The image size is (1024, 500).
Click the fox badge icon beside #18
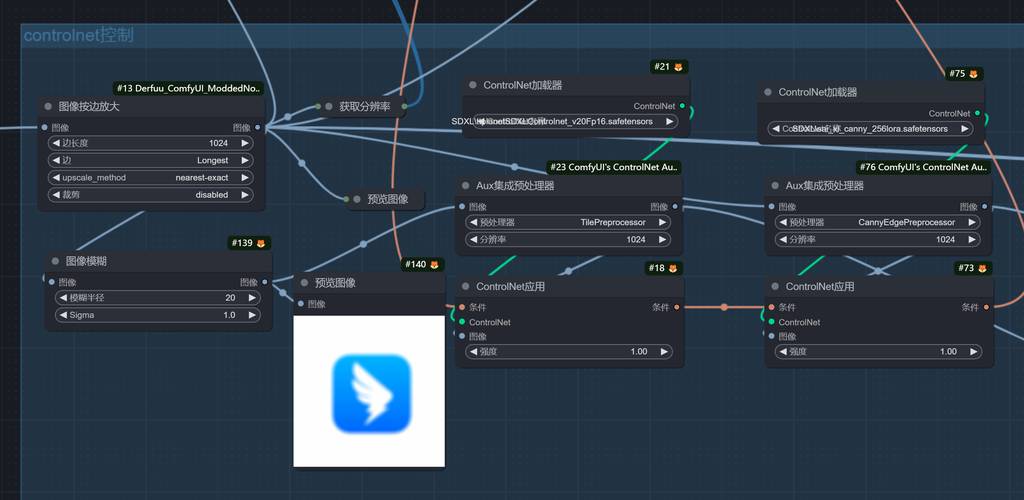point(673,268)
